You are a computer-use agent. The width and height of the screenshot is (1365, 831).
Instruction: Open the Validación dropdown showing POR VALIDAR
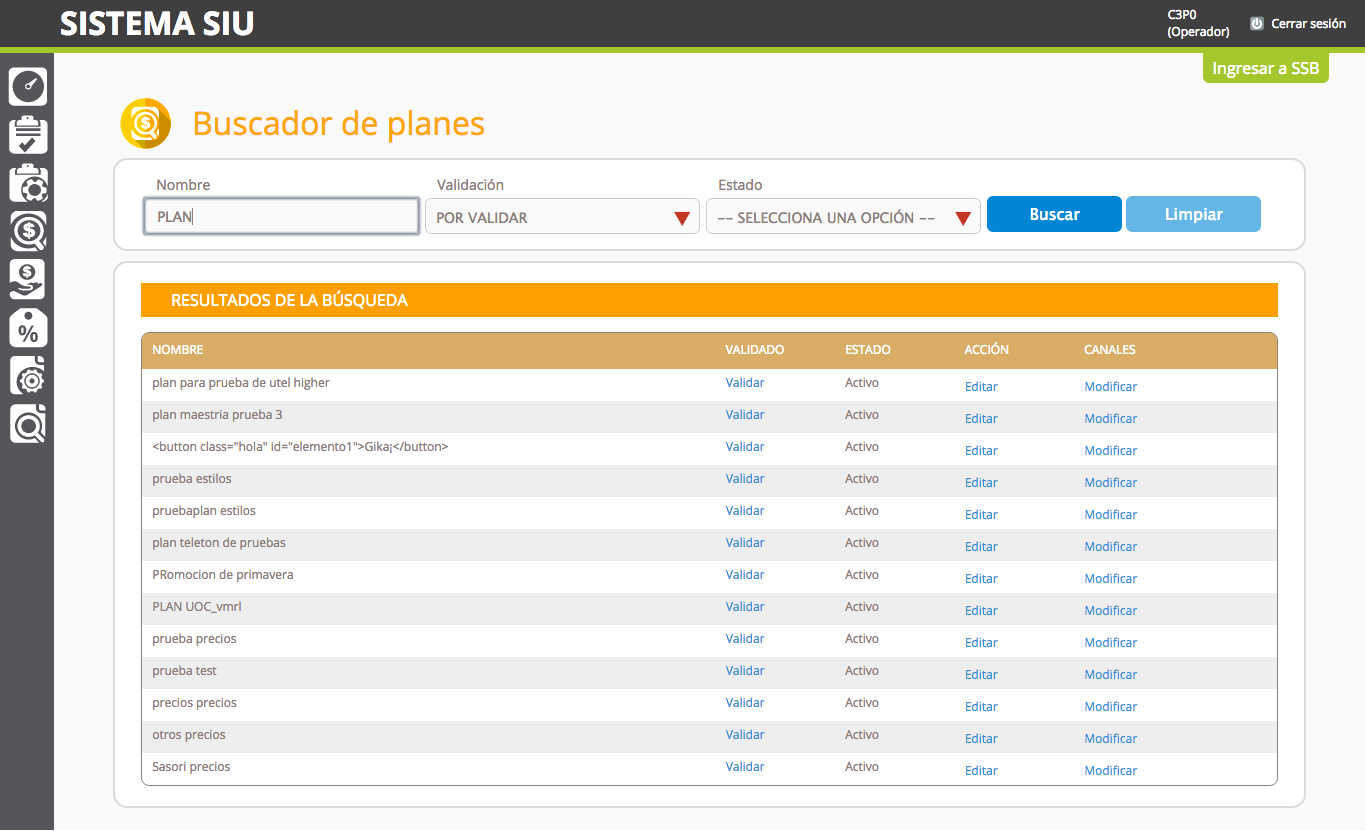(562, 216)
